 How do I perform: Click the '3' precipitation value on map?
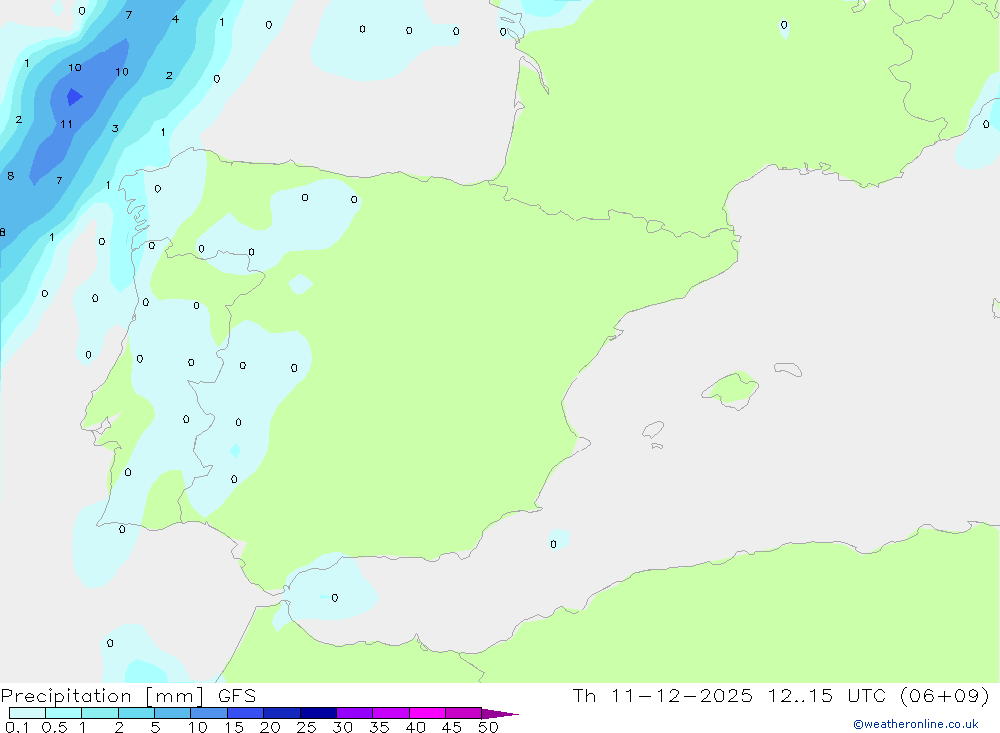tap(115, 128)
